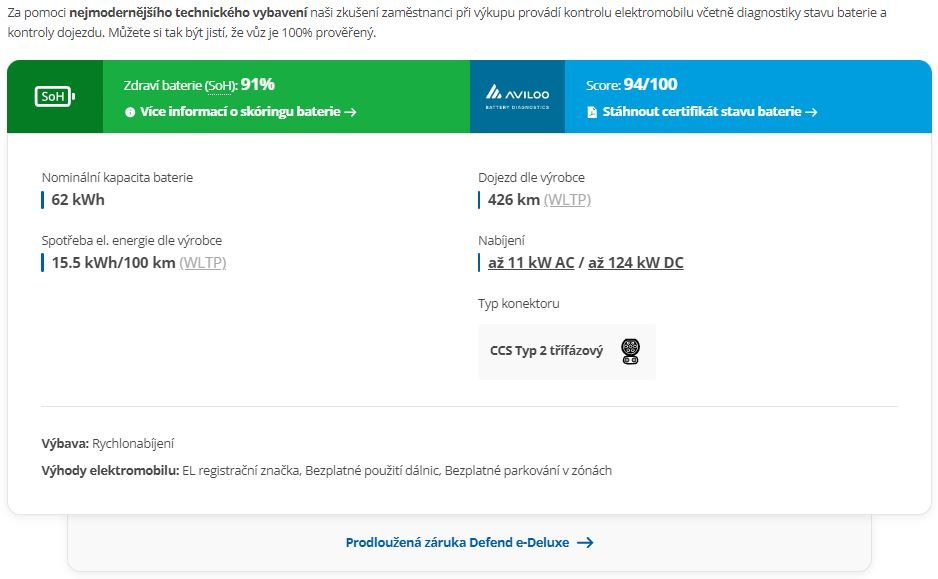Click the document icon beside 'Stáhnout certifikát'
The height and width of the screenshot is (579, 938).
pyautogui.click(x=592, y=112)
